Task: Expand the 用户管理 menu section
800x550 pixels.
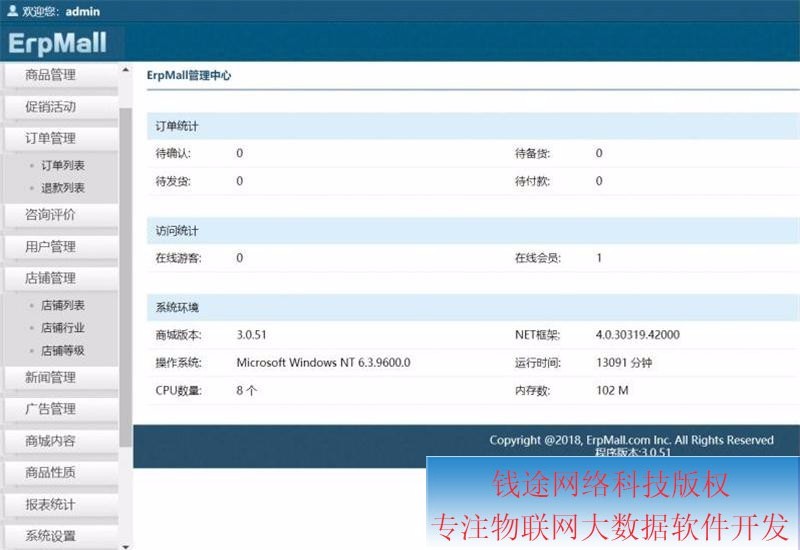Action: pyautogui.click(x=61, y=247)
